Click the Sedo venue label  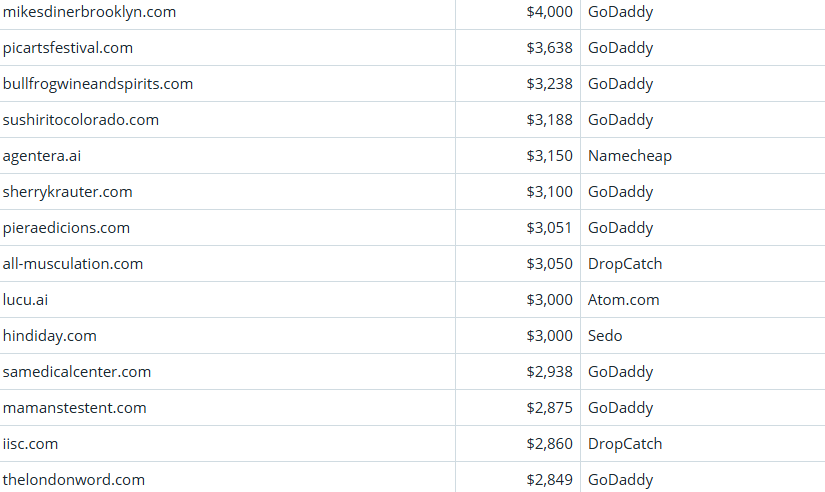(x=605, y=336)
